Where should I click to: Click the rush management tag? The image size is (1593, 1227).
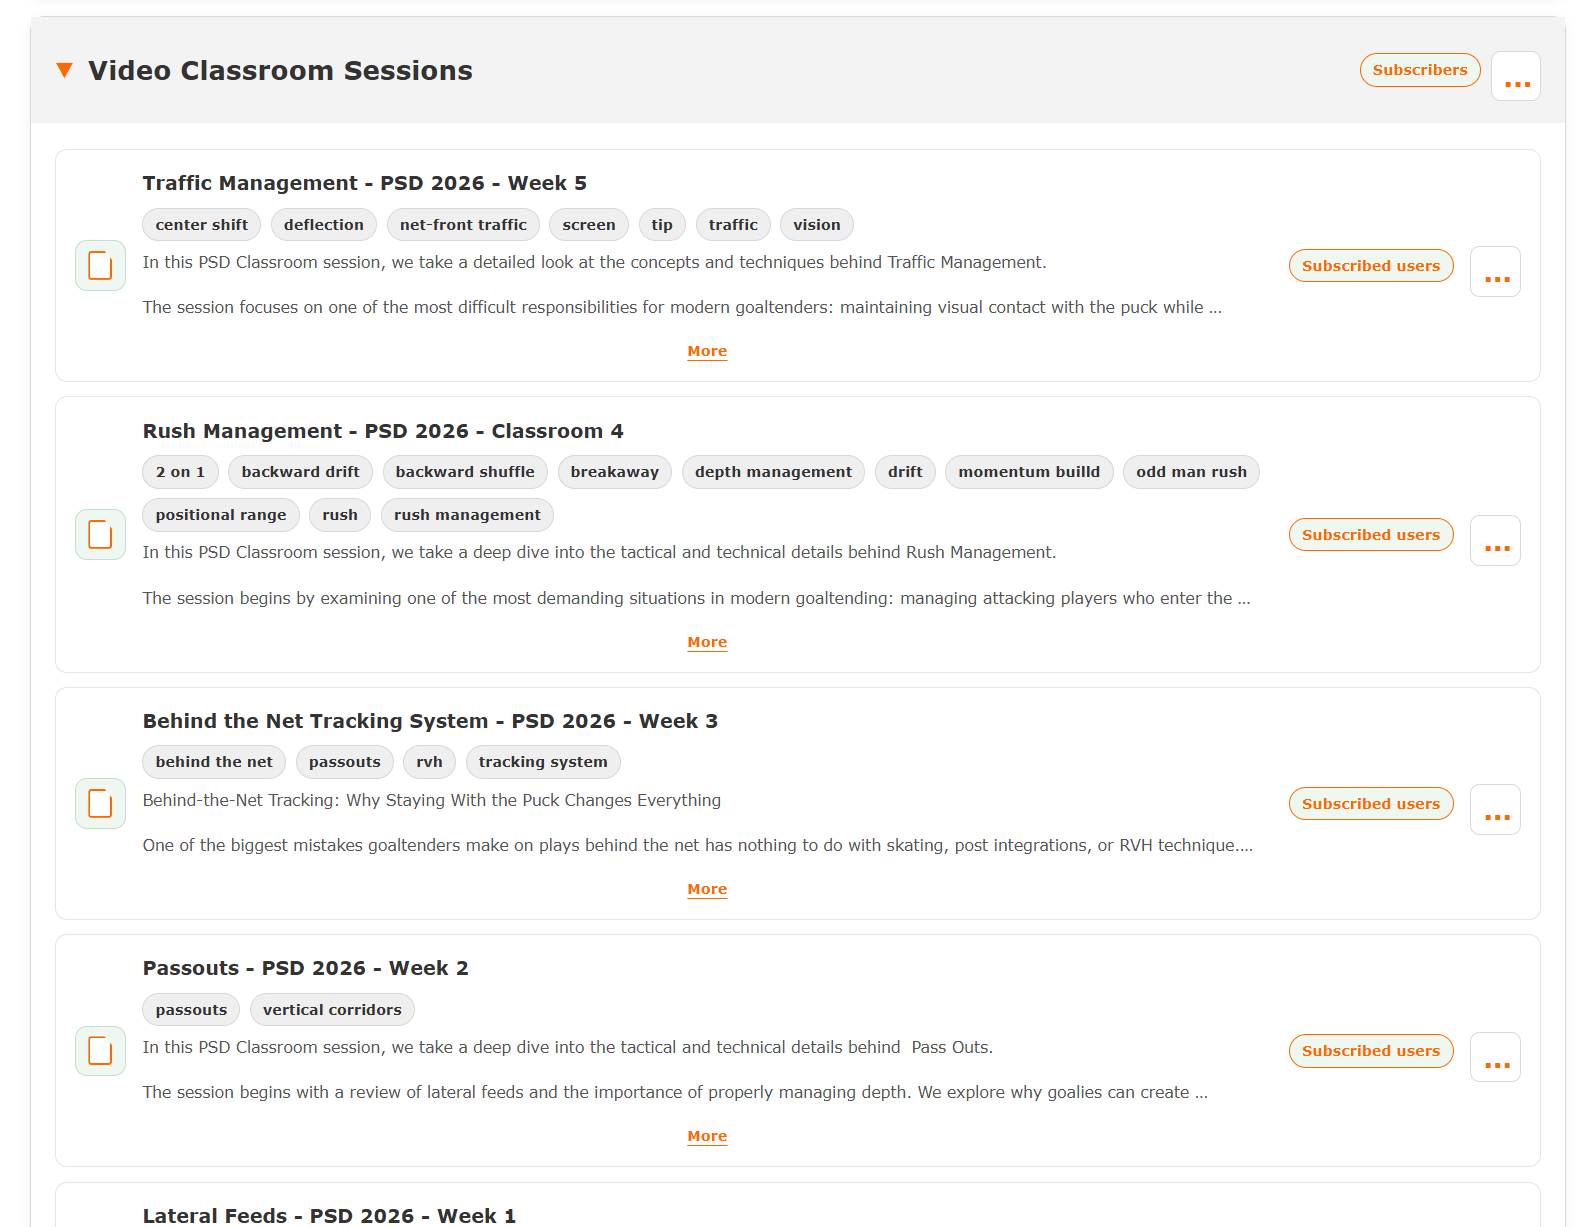[467, 515]
